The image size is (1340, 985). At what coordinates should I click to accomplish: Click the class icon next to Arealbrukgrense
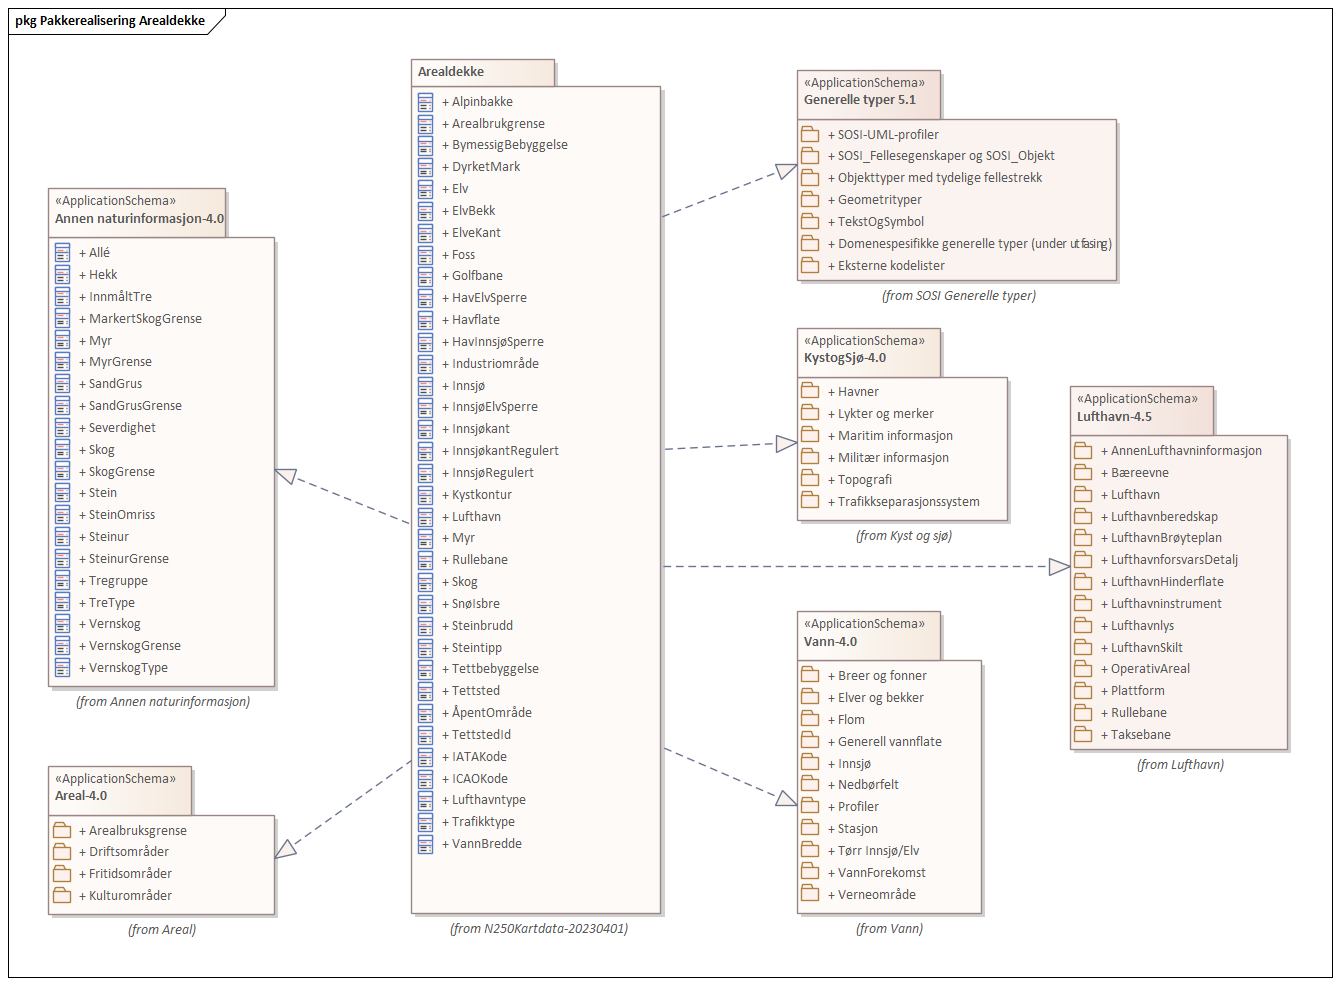[x=425, y=124]
